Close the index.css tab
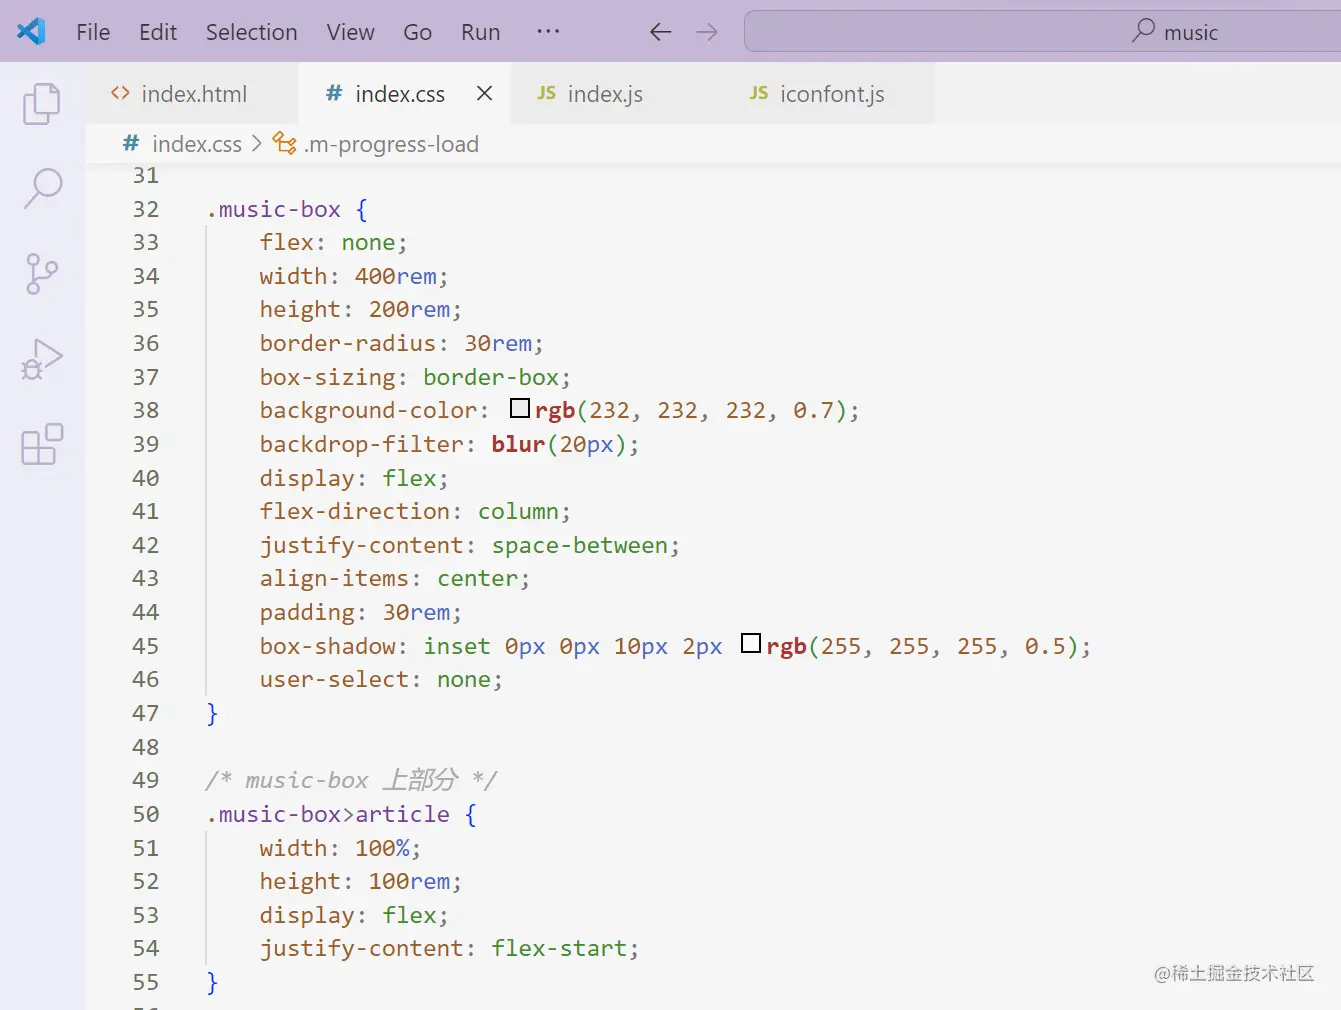The height and width of the screenshot is (1010, 1341). pos(485,93)
